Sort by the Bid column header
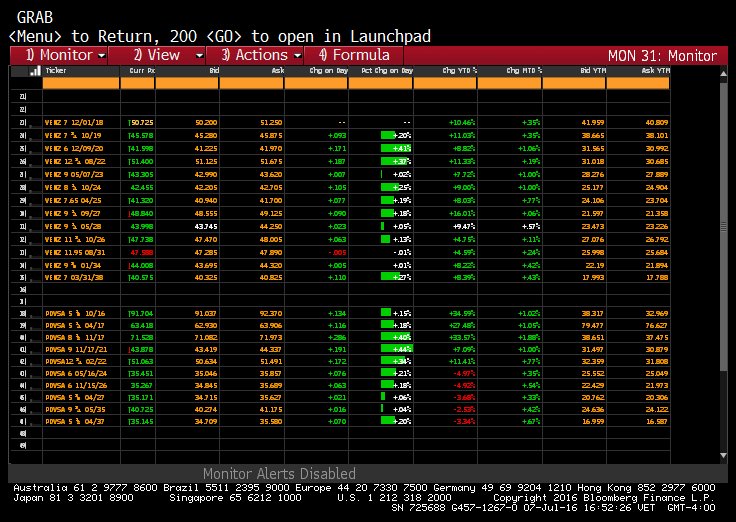 [x=214, y=70]
